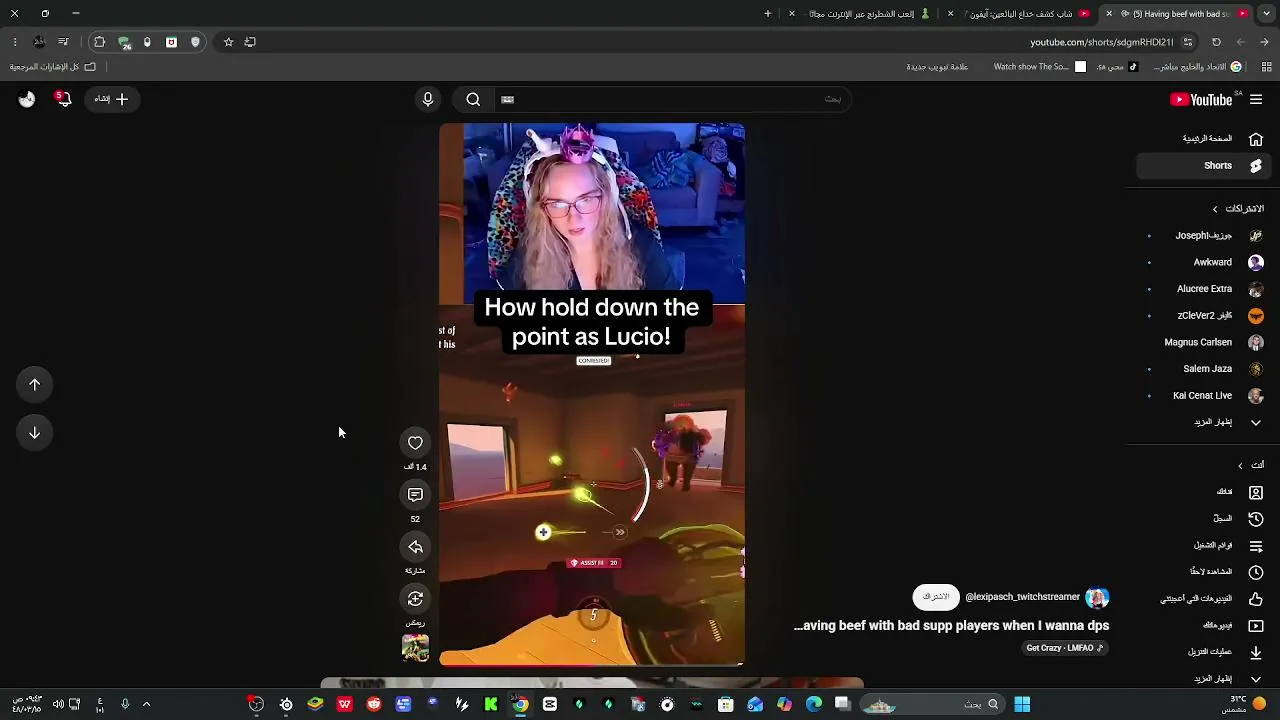Screen dimensions: 1280x720
Task: Like the Lucio short with the heart icon
Action: [415, 443]
